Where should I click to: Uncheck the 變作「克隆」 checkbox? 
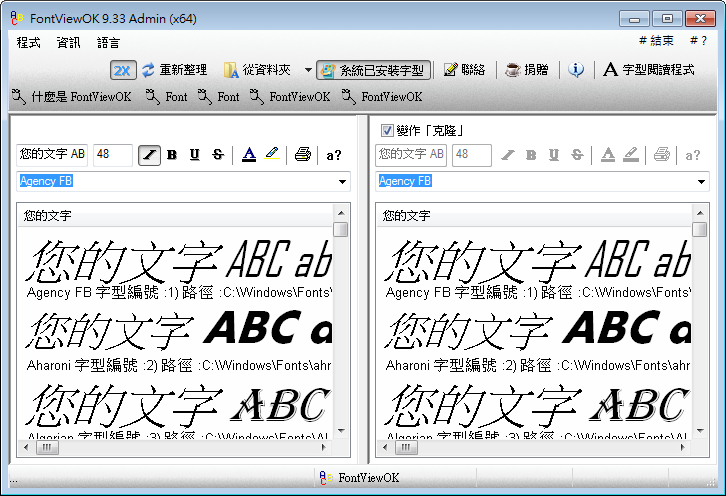click(387, 131)
